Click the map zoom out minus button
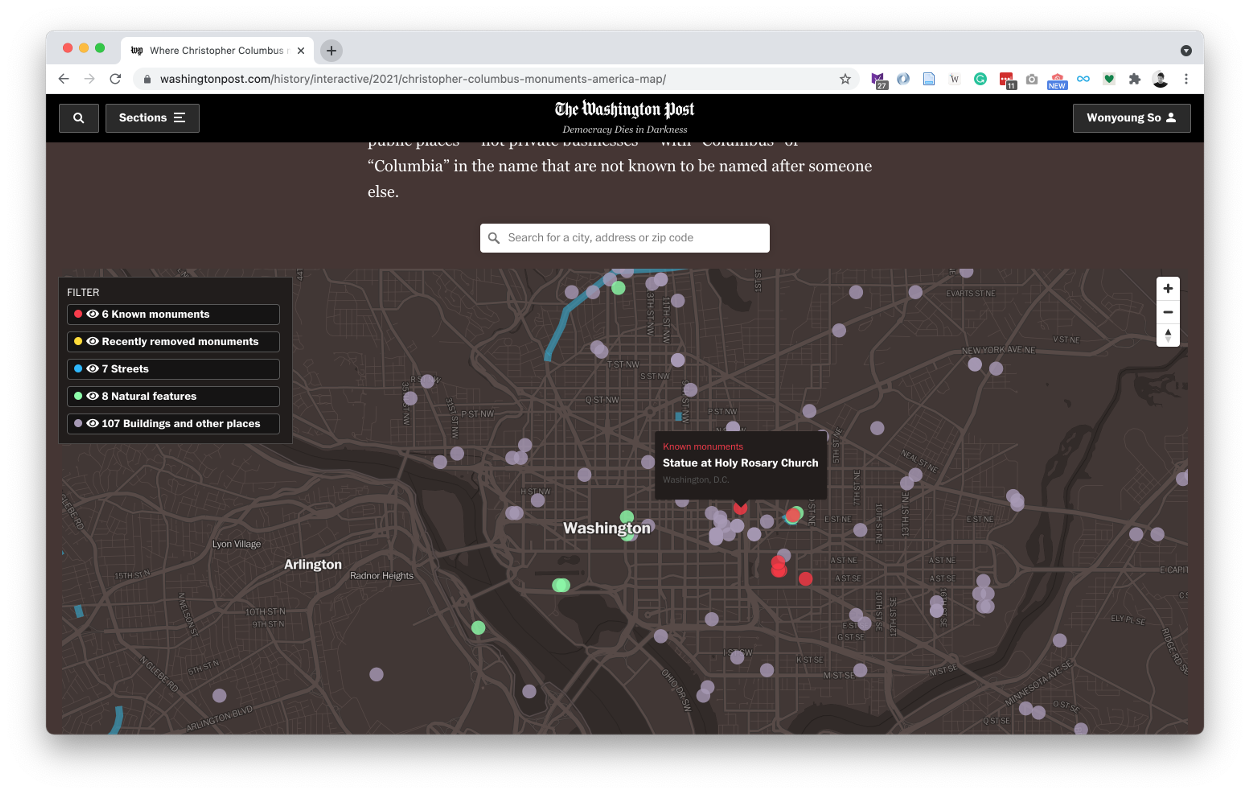This screenshot has height=795, width=1250. 1168,312
